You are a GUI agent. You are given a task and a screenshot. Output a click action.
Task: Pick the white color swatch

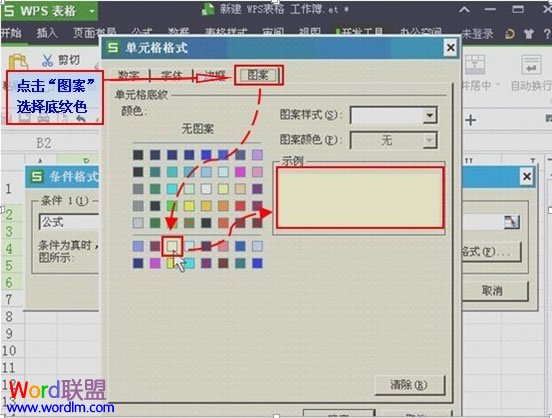tap(206, 189)
